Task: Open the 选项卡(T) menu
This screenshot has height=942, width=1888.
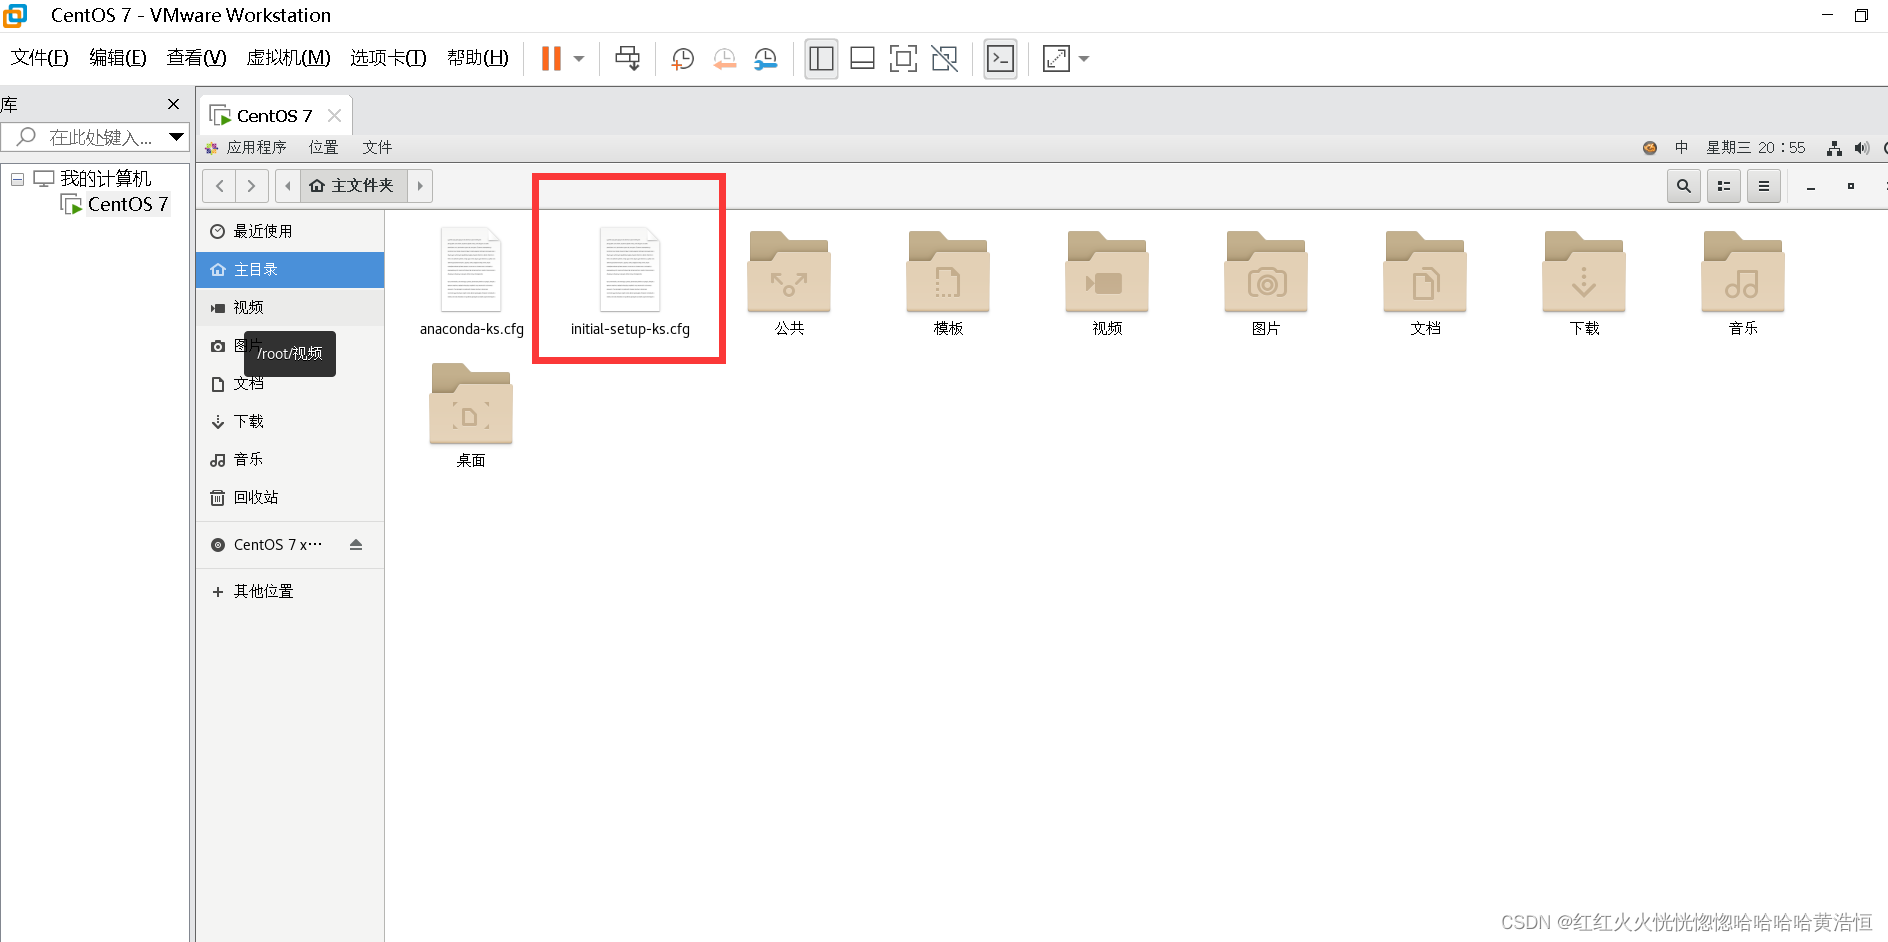Action: pos(388,58)
